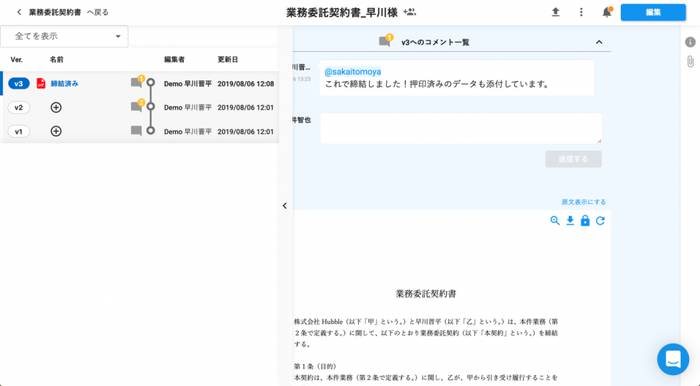Toggle the lock icon above document
The height and width of the screenshot is (386, 700).
coord(585,220)
